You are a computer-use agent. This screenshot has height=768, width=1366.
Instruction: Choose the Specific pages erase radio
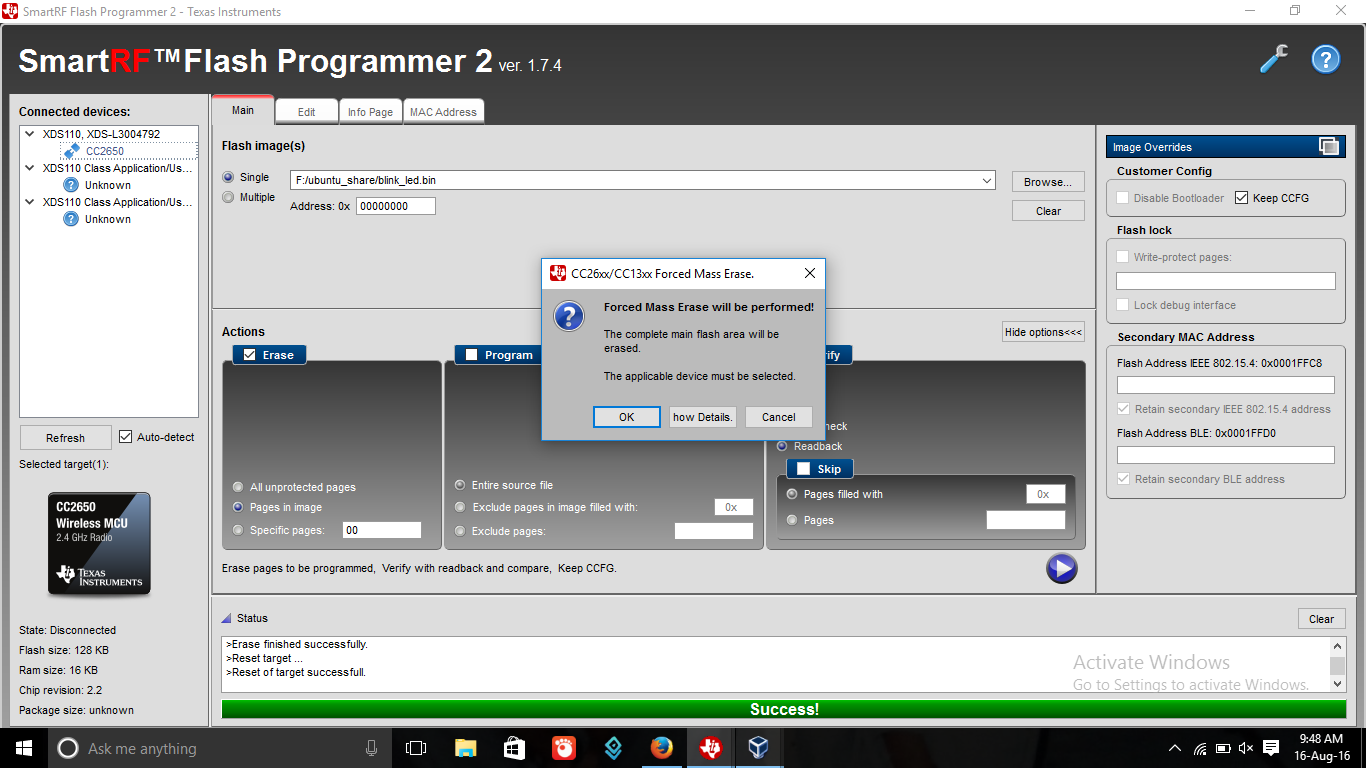click(238, 530)
